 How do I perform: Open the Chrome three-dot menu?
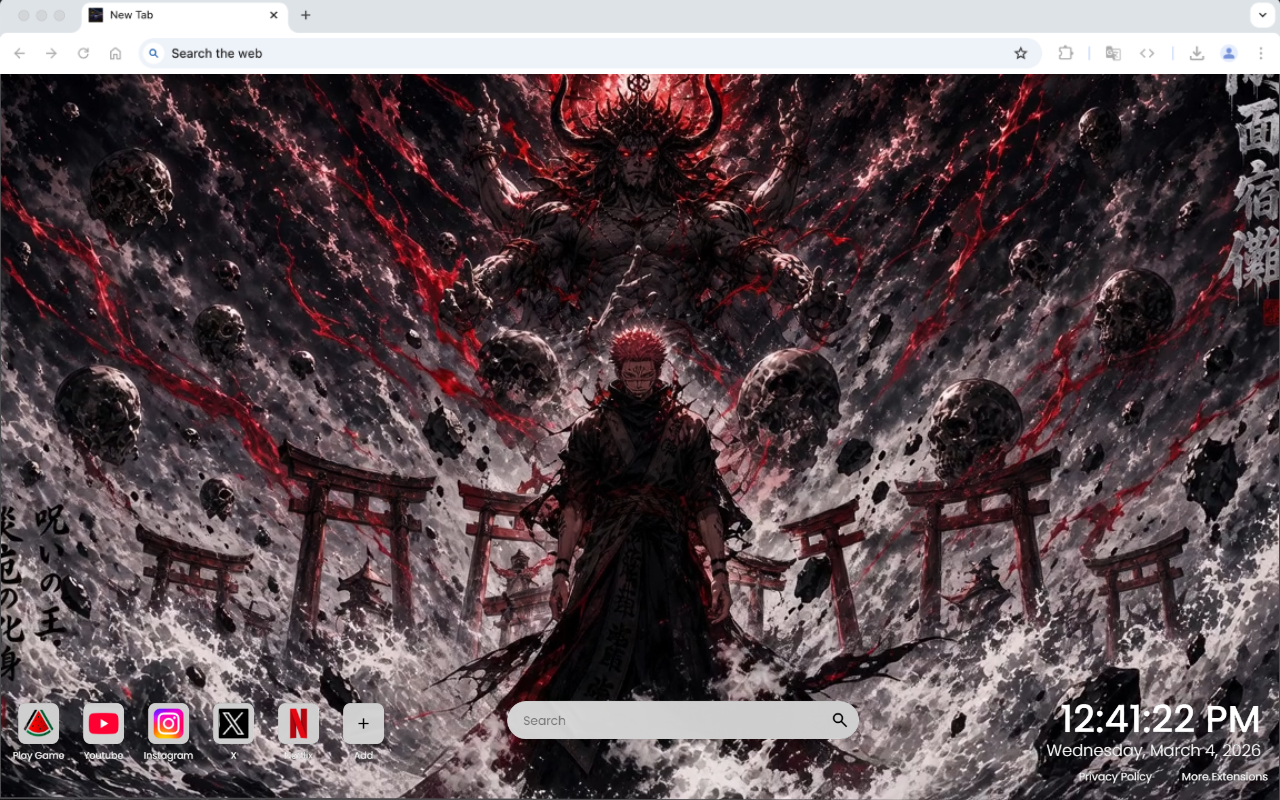click(x=1261, y=53)
